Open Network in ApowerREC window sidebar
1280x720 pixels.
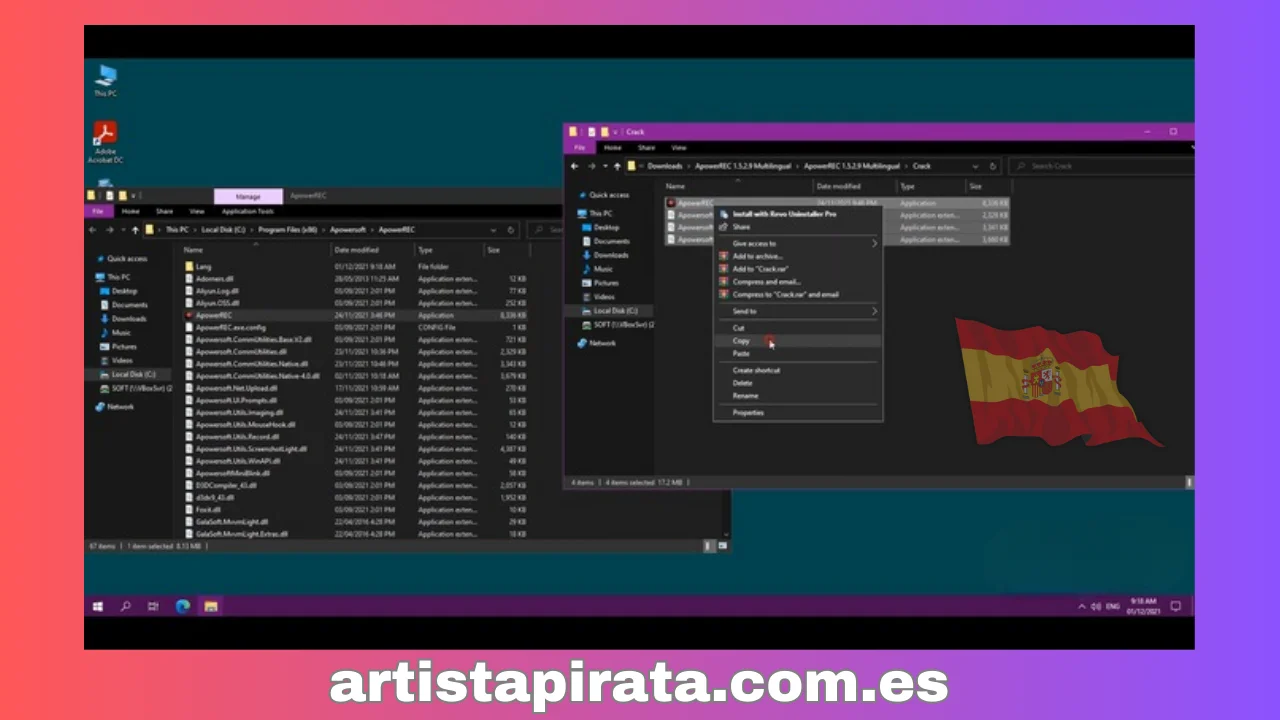114,406
